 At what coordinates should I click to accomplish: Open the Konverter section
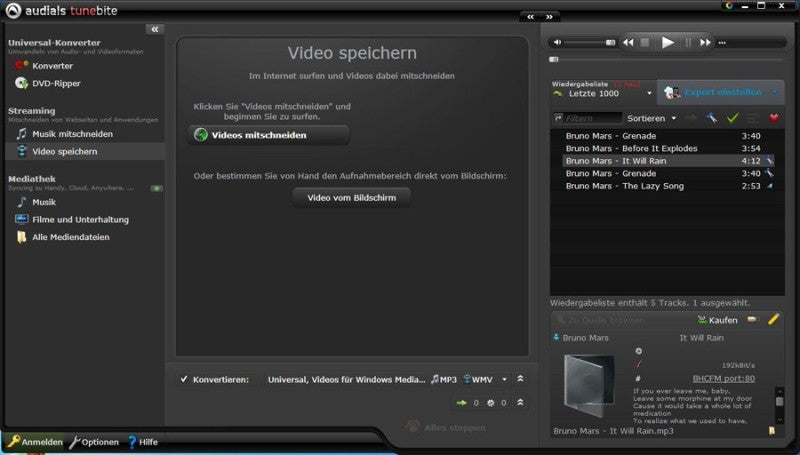point(44,66)
